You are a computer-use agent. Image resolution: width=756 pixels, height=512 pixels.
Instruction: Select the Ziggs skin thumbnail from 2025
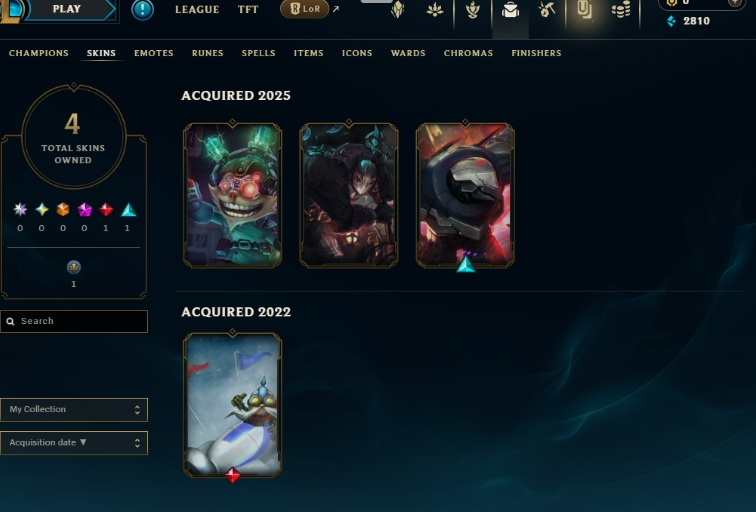(232, 195)
